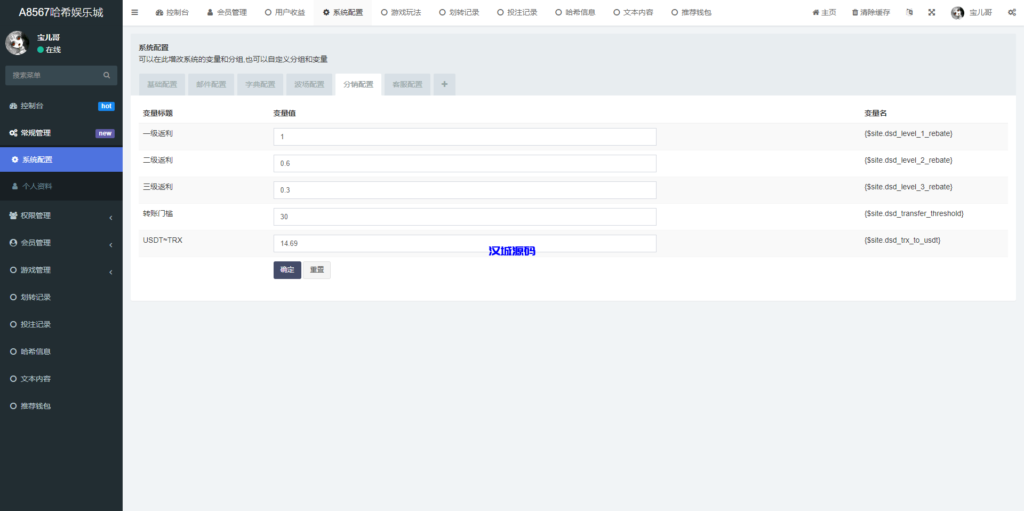
Task: Open 控制台 dashboard in the left sidebar
Action: pos(61,106)
